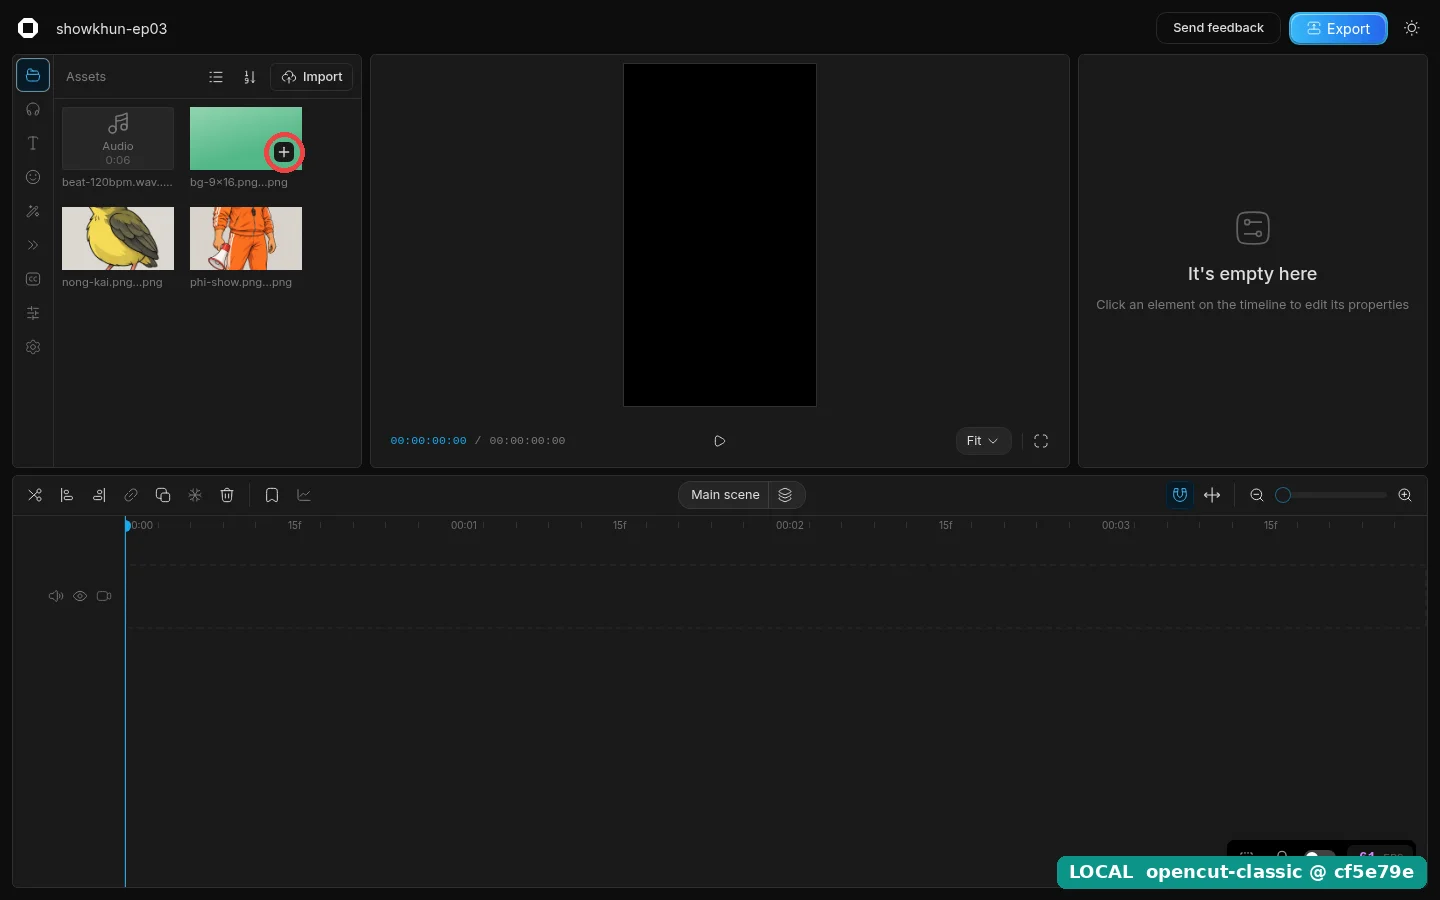Toggle snapping magnet in timeline

(x=1180, y=495)
